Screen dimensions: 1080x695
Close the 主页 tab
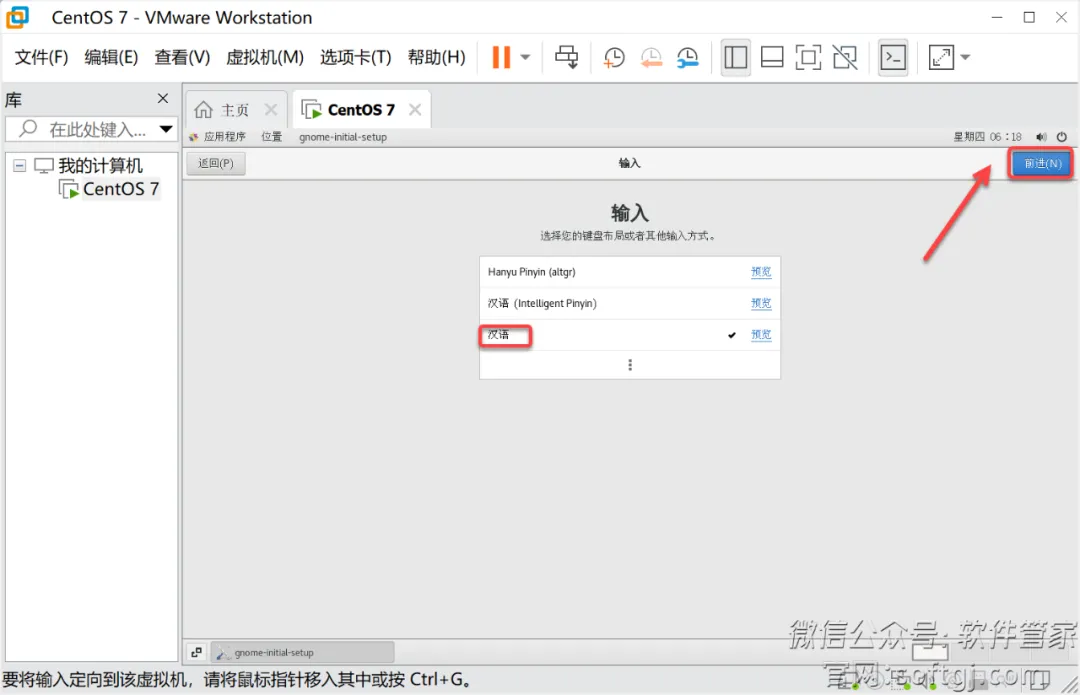(271, 110)
